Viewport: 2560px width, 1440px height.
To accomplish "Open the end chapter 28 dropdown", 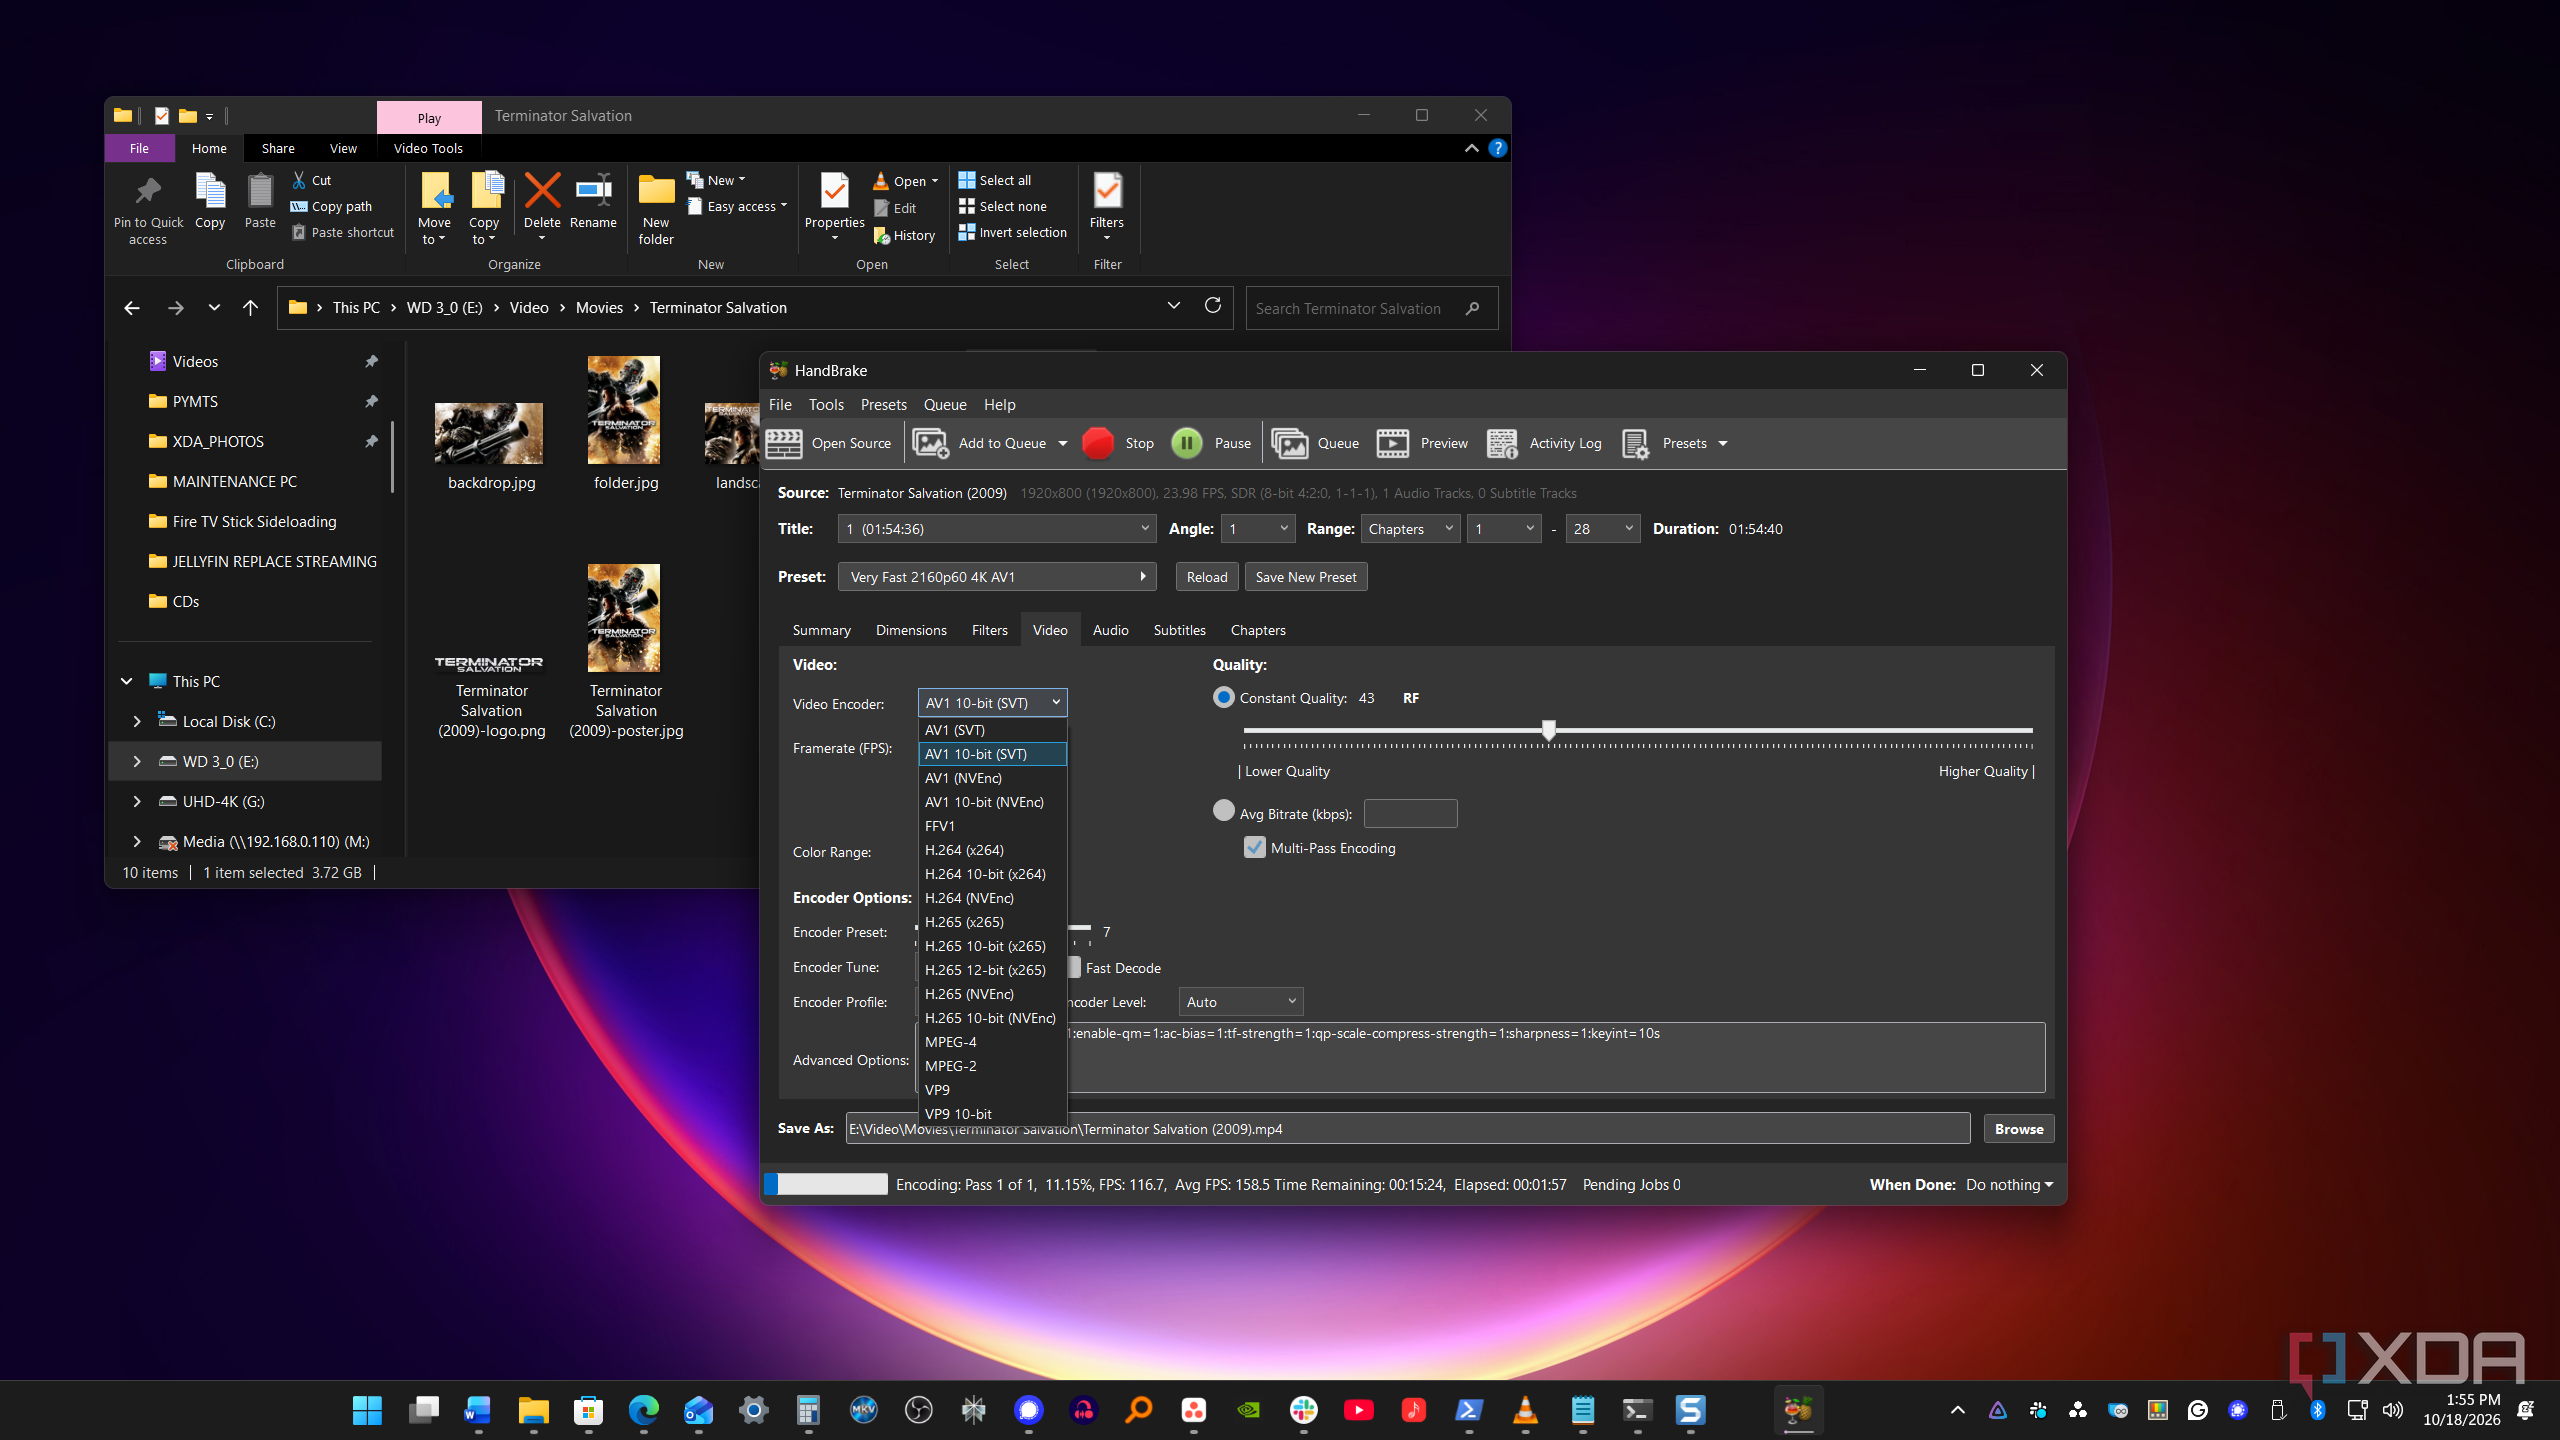I will [x=1603, y=529].
